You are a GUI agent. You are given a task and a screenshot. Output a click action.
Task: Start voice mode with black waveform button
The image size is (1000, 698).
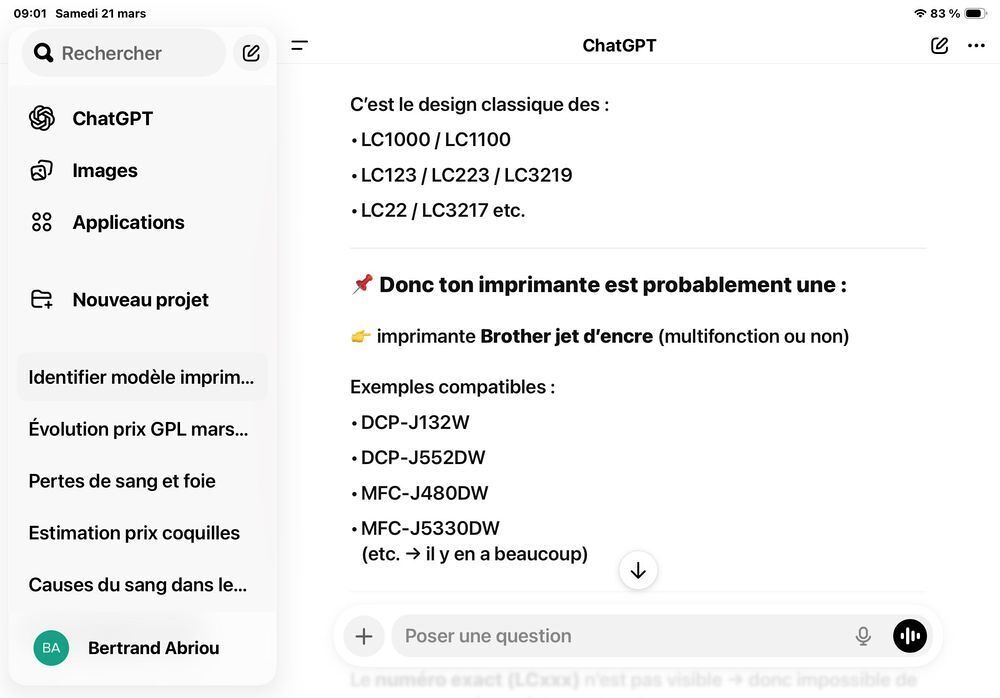click(x=909, y=636)
